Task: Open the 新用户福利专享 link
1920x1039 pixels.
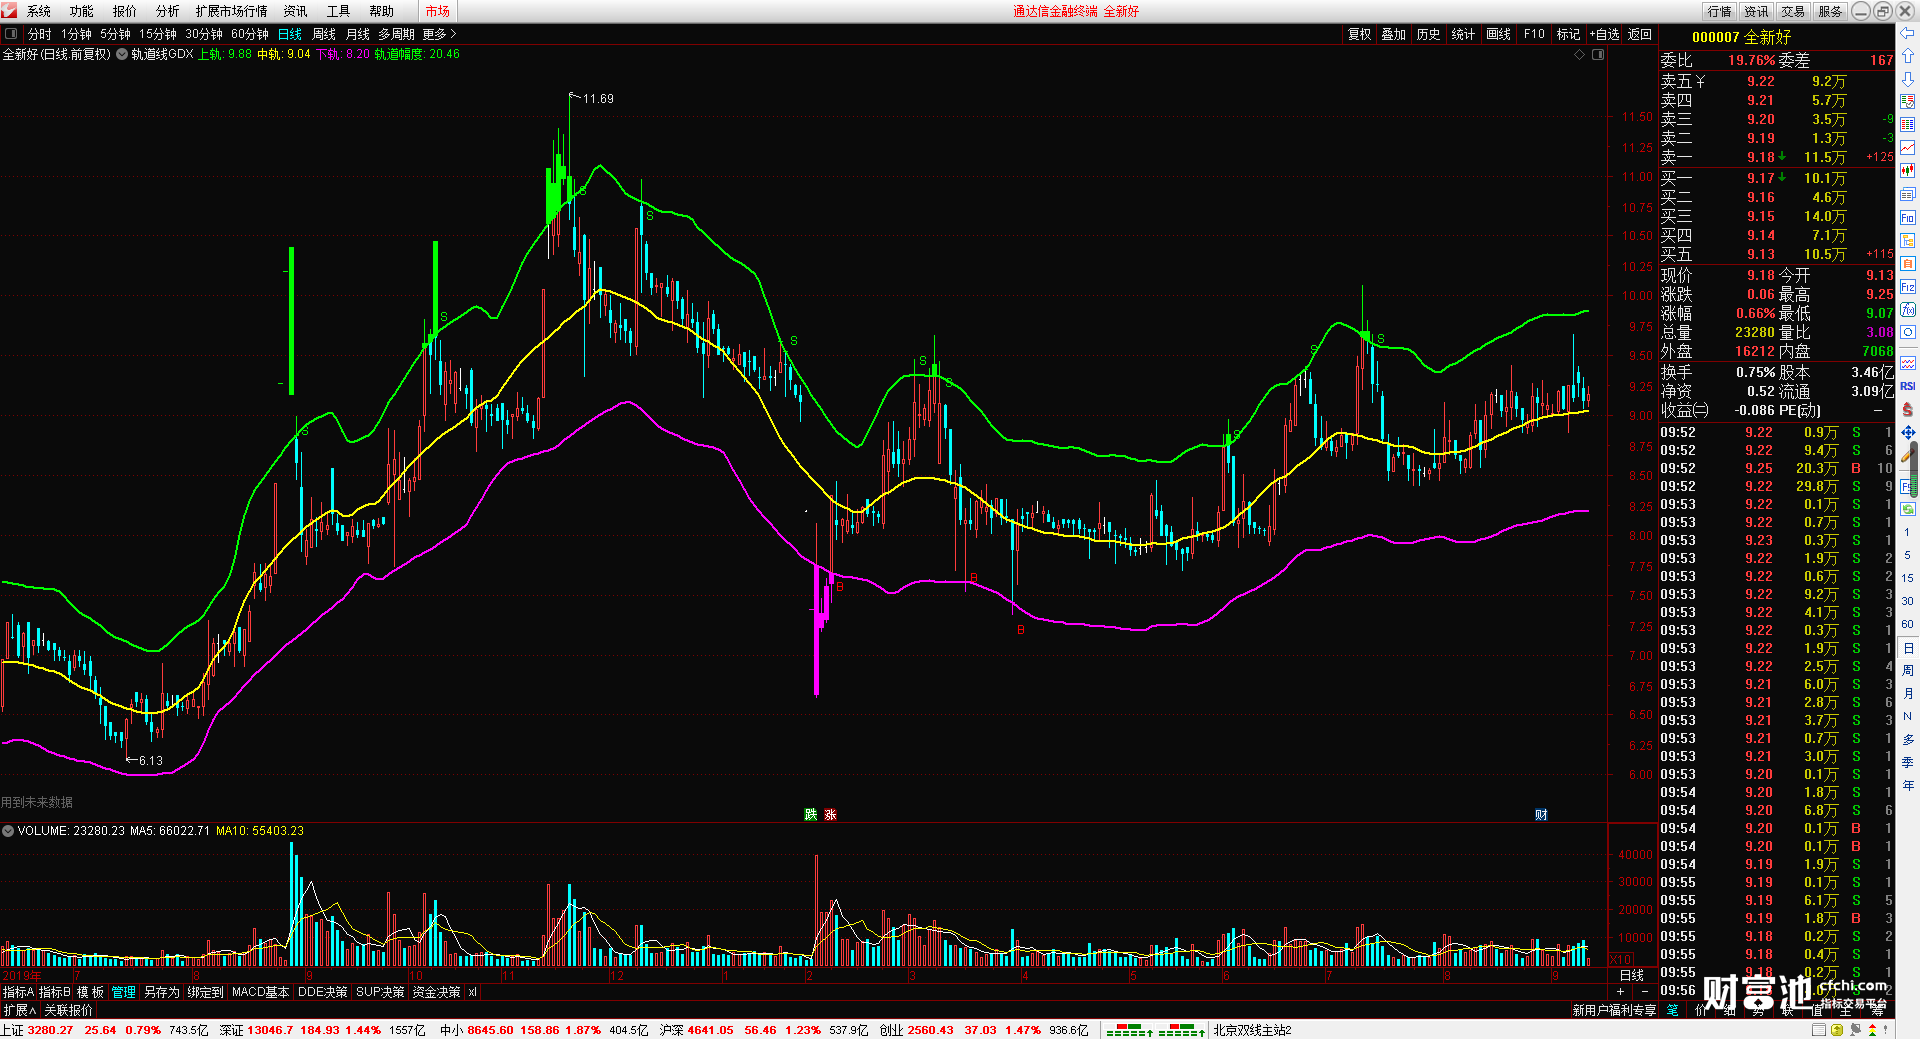Action: 1614,1010
